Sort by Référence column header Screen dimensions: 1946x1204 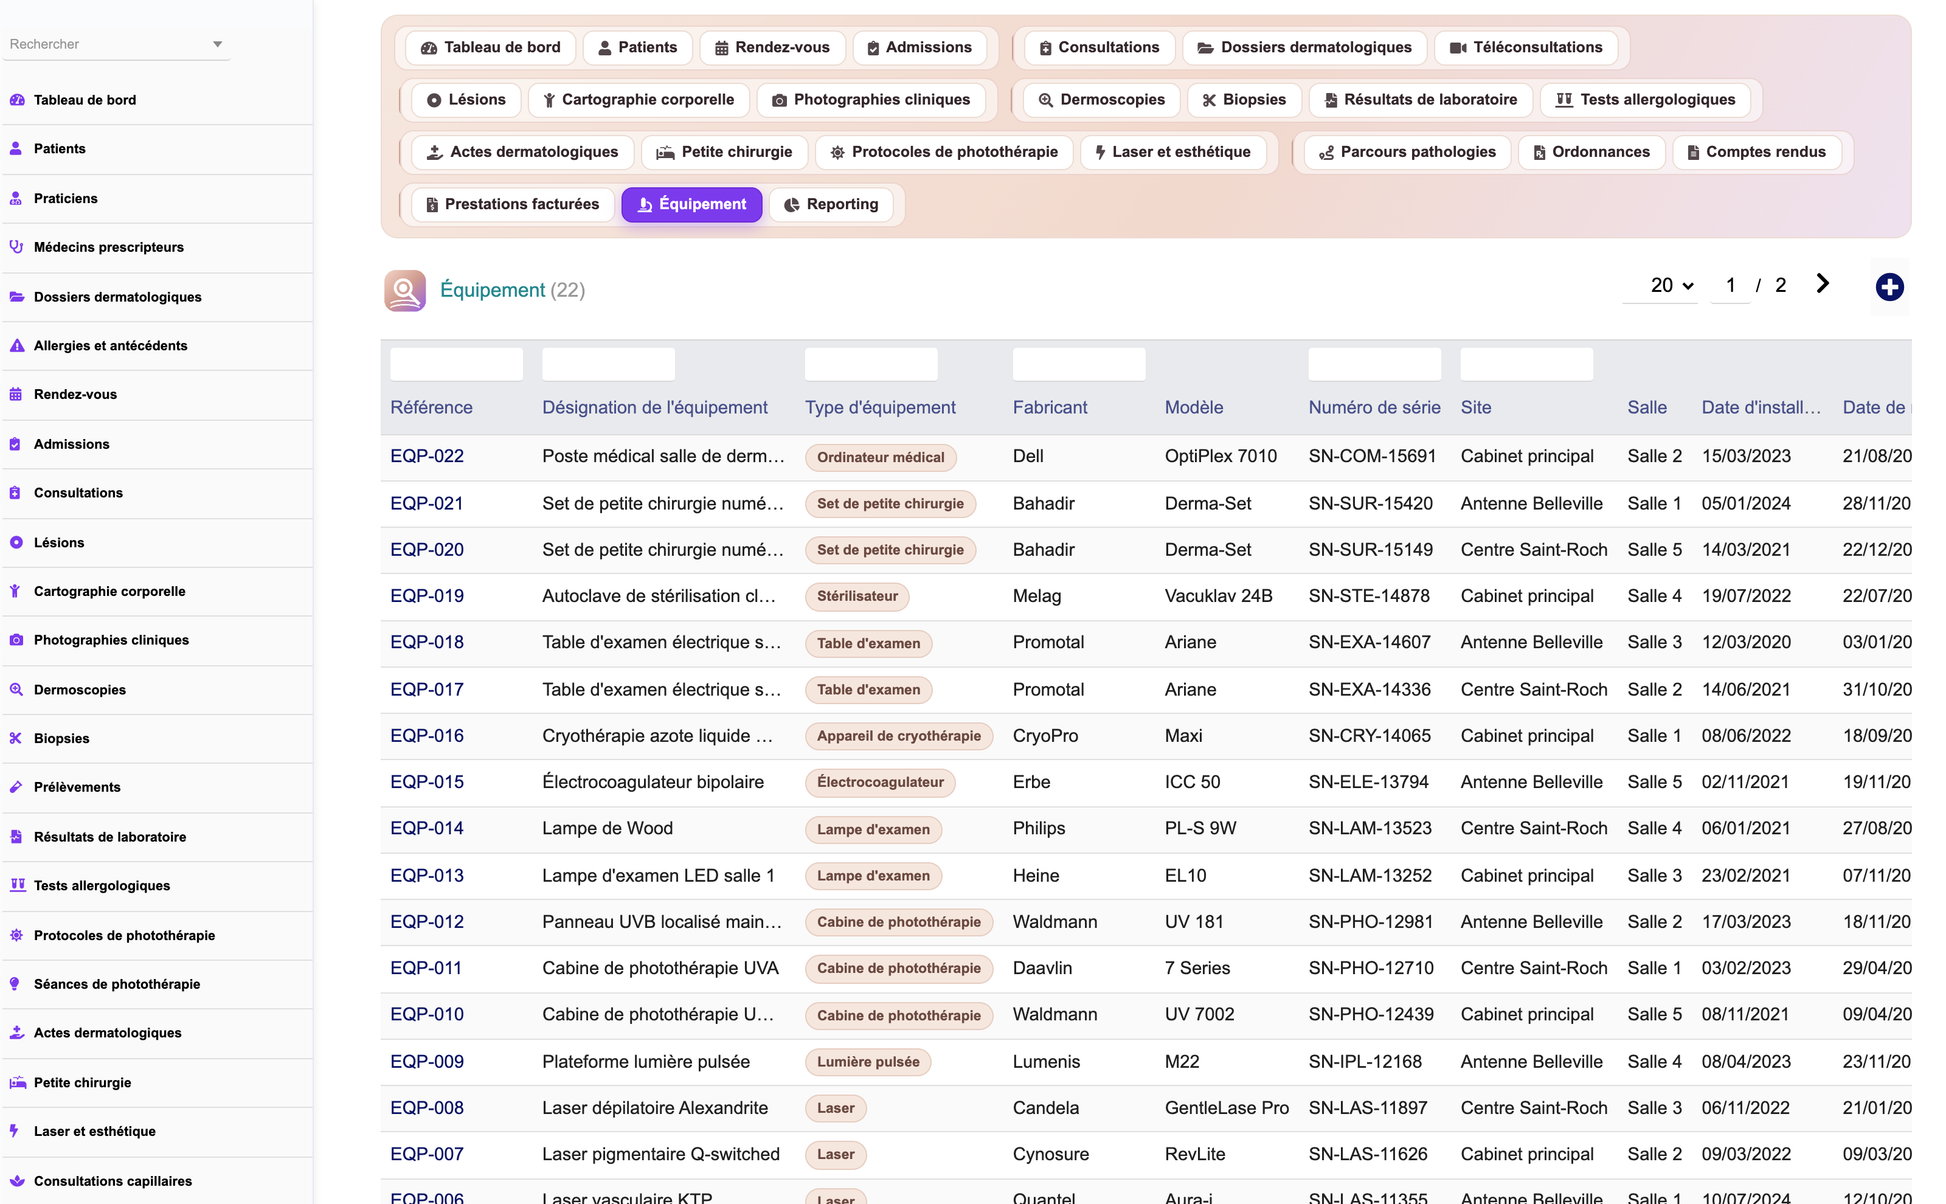tap(431, 408)
